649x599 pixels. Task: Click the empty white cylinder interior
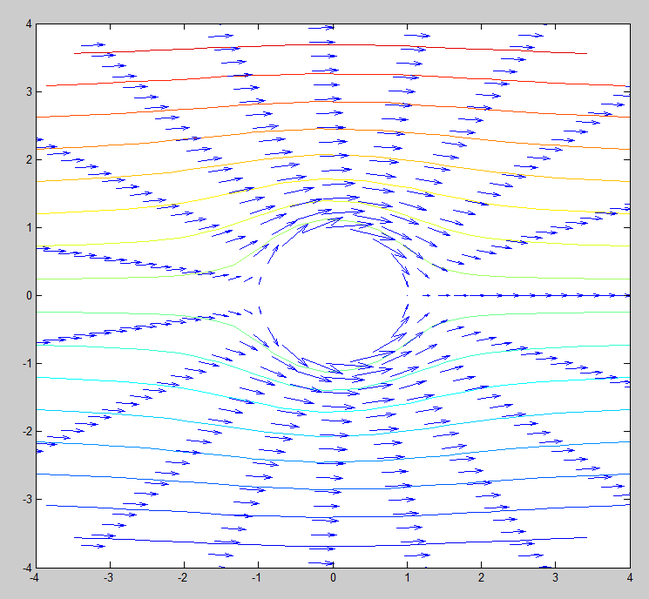pyautogui.click(x=333, y=295)
